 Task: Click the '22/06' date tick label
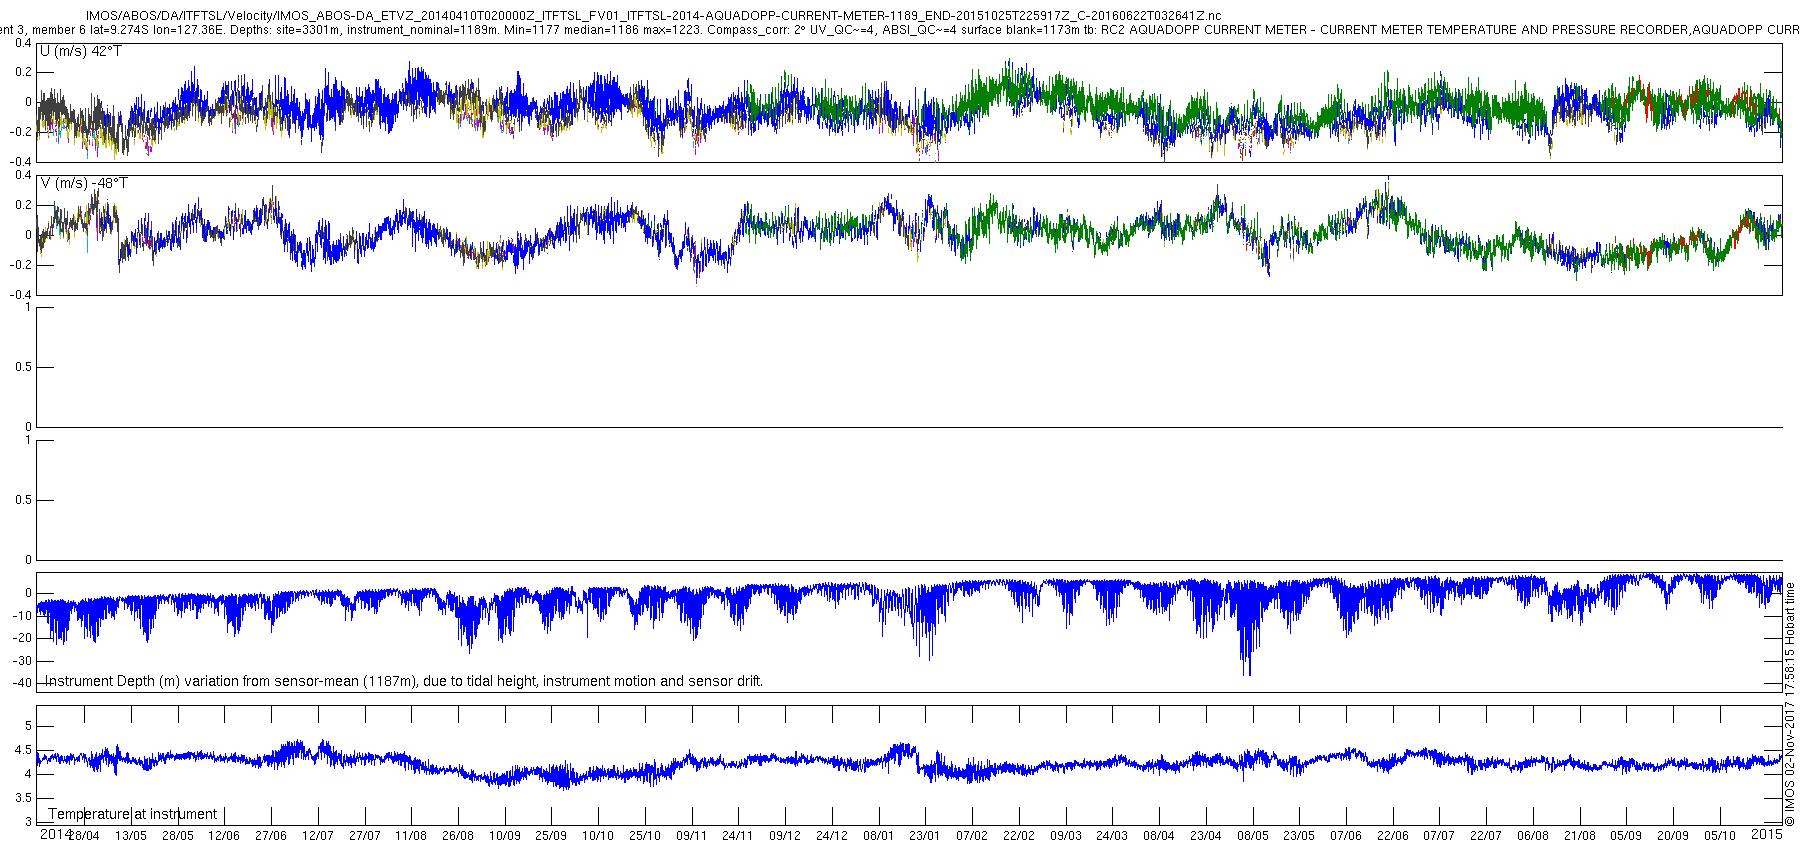tap(1393, 836)
